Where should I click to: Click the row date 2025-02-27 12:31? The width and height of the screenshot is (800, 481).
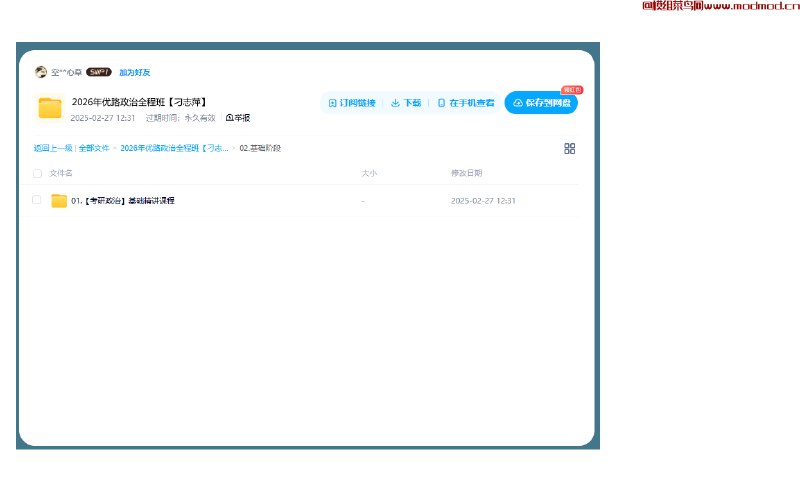(x=483, y=201)
